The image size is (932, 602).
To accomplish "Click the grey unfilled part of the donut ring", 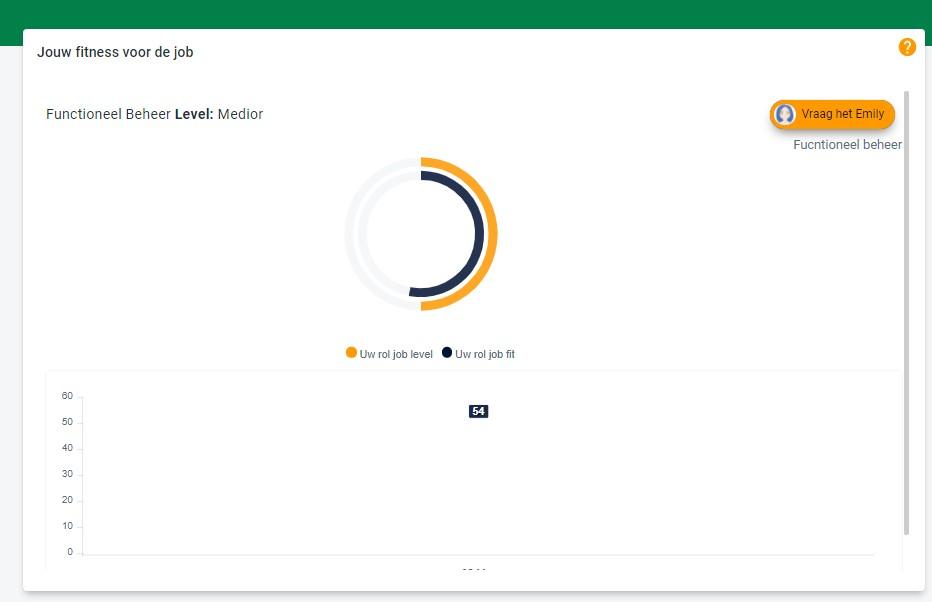I will (x=352, y=234).
